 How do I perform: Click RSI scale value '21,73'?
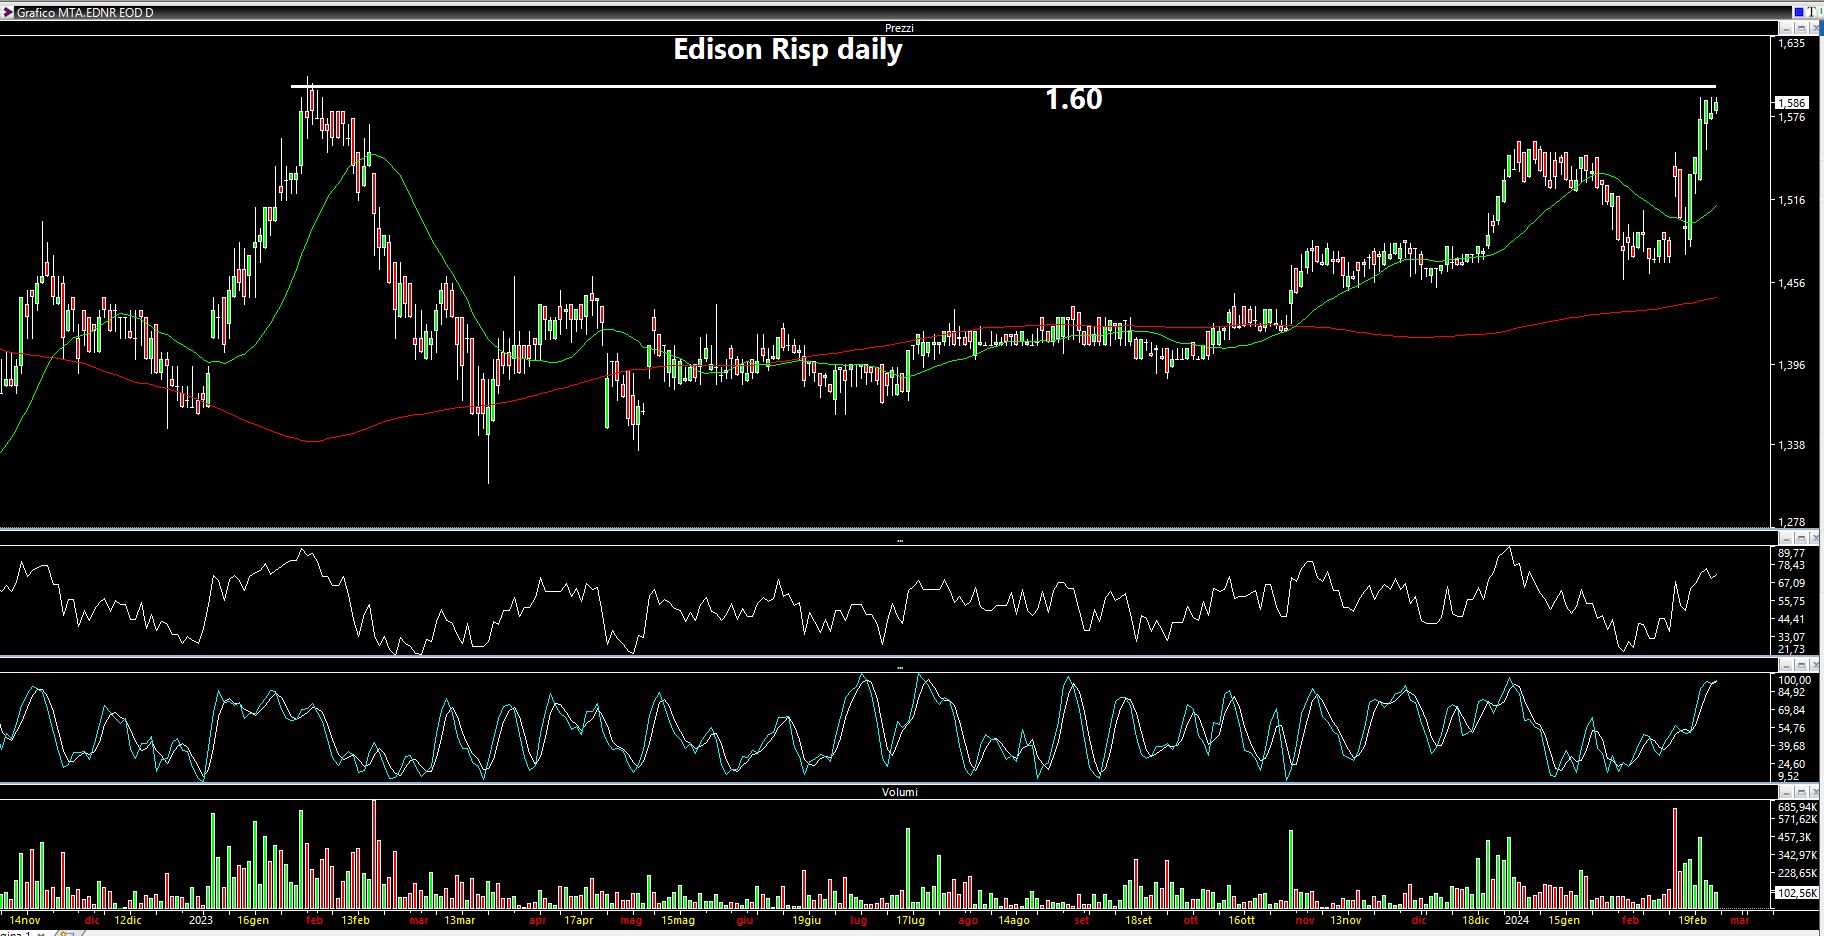point(1791,649)
